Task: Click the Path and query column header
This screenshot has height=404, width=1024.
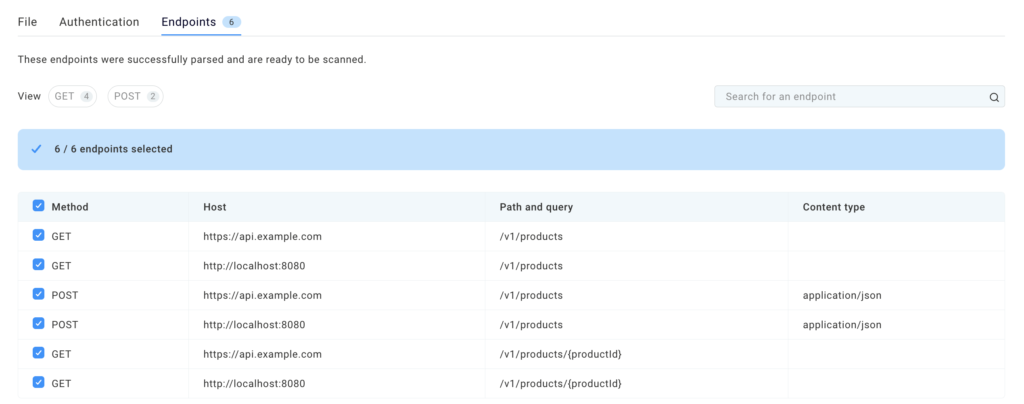Action: [536, 207]
